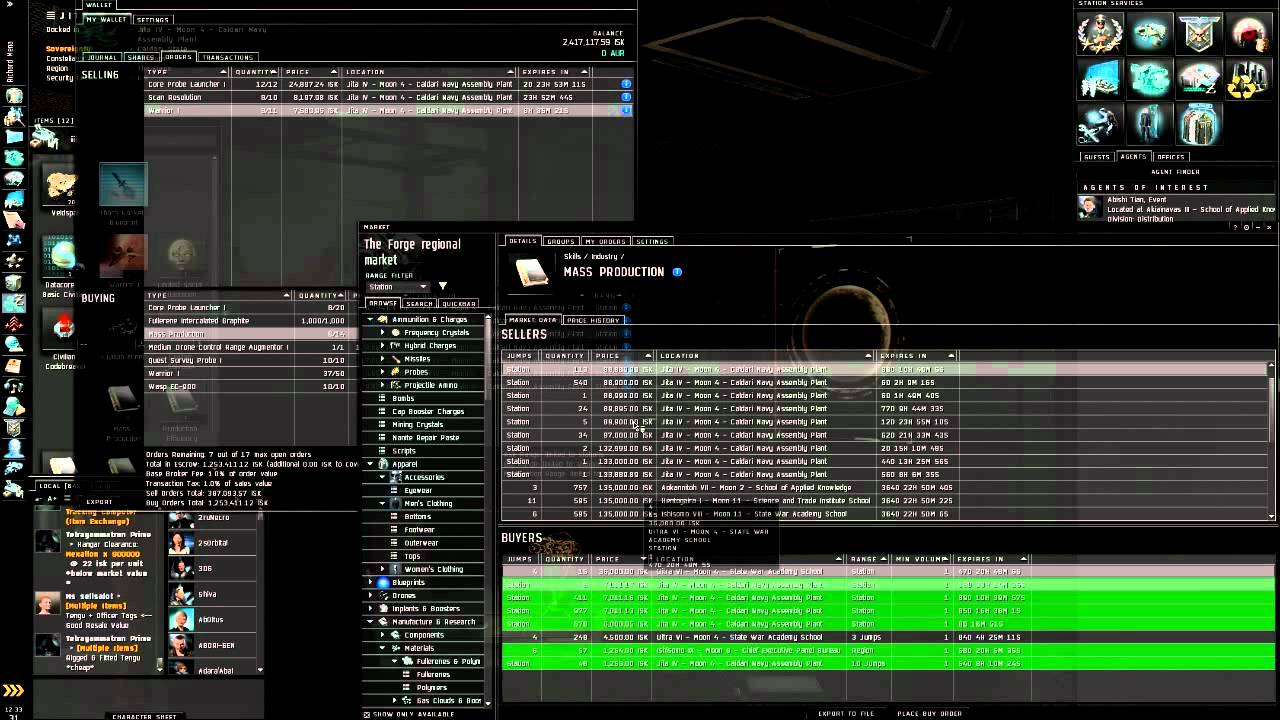Toggle Show Only Available checkbox
This screenshot has width=1280, height=720.
point(366,714)
